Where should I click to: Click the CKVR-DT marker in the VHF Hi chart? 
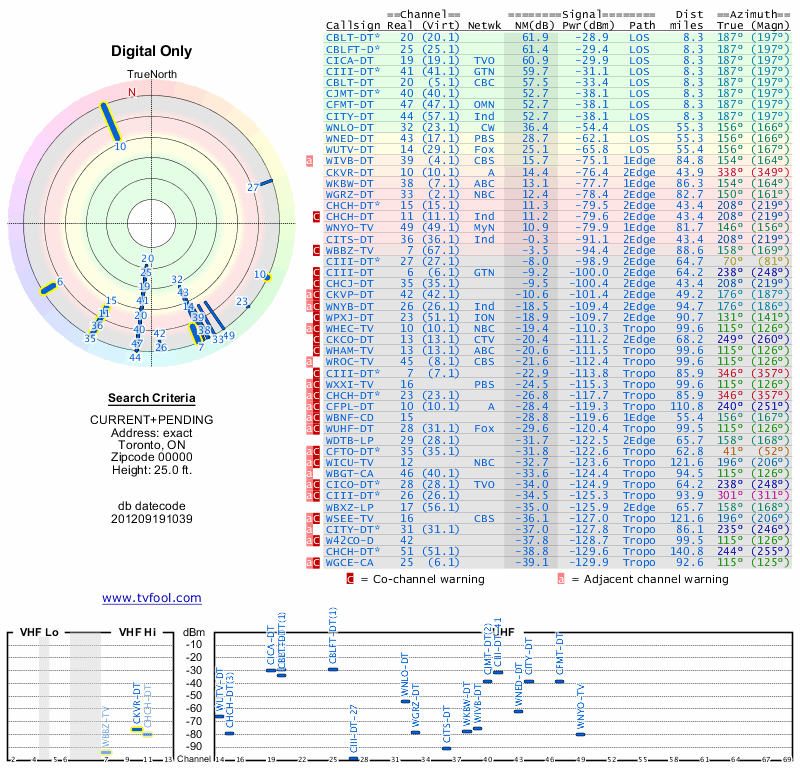tap(137, 729)
